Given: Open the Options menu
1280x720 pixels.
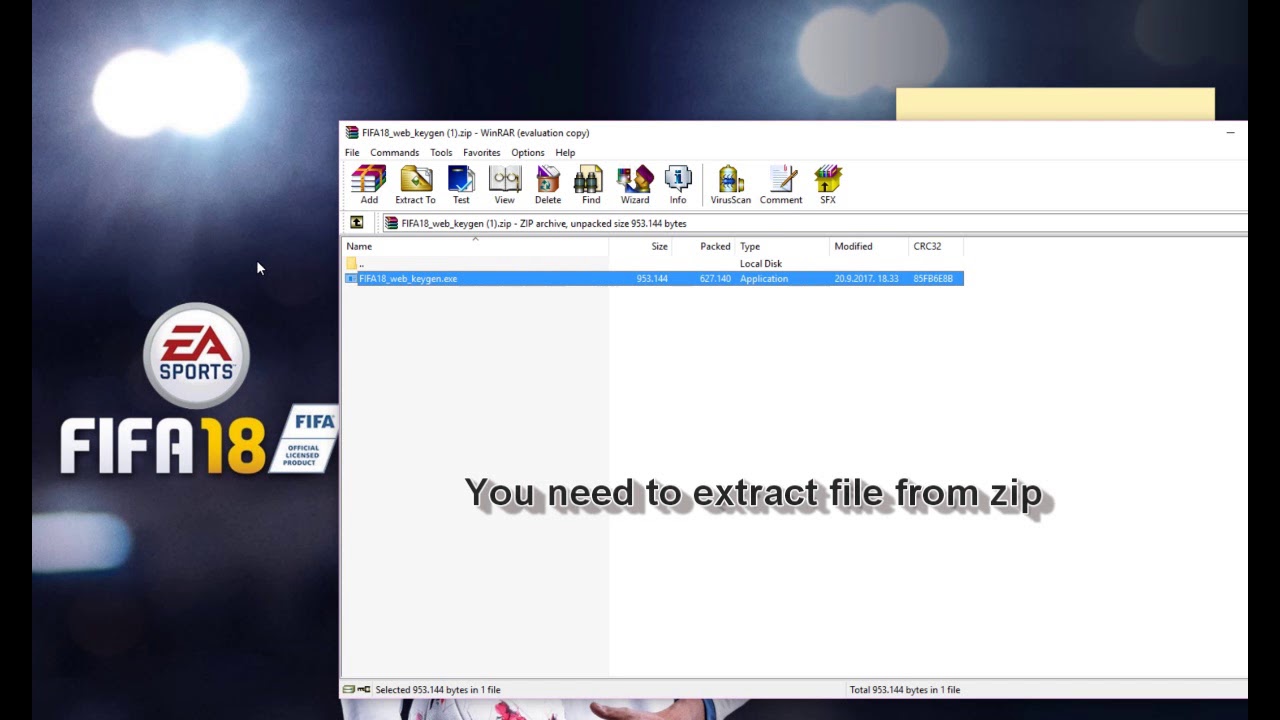Looking at the screenshot, I should 528,153.
